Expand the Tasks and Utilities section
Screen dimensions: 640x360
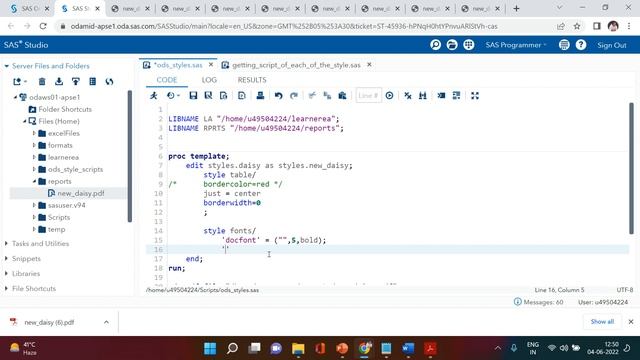[7, 244]
